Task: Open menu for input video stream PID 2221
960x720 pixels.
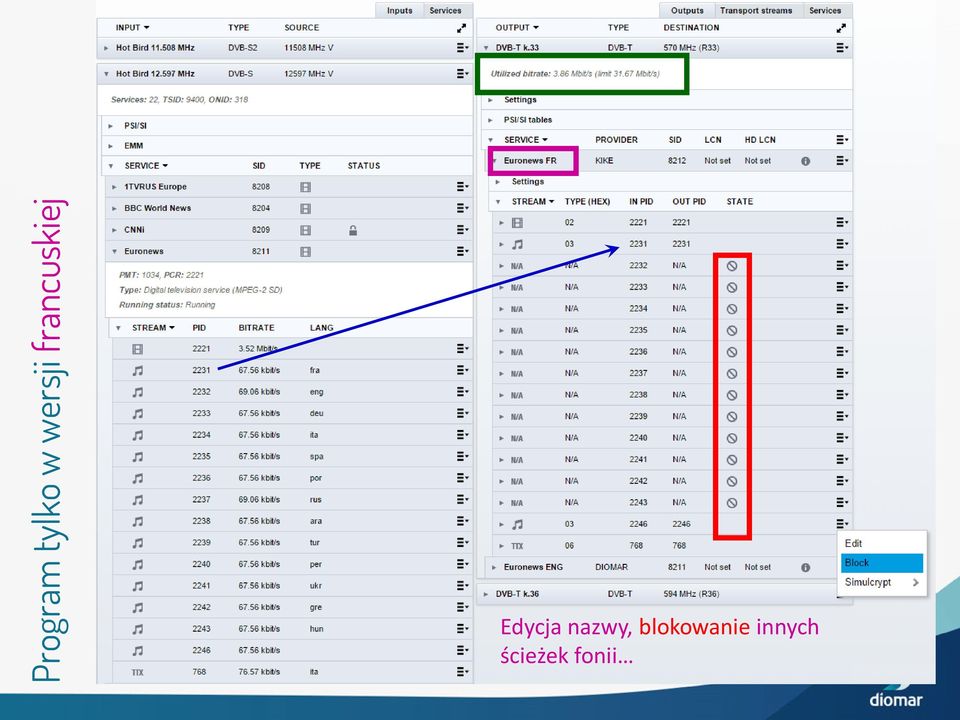Action: (462, 348)
